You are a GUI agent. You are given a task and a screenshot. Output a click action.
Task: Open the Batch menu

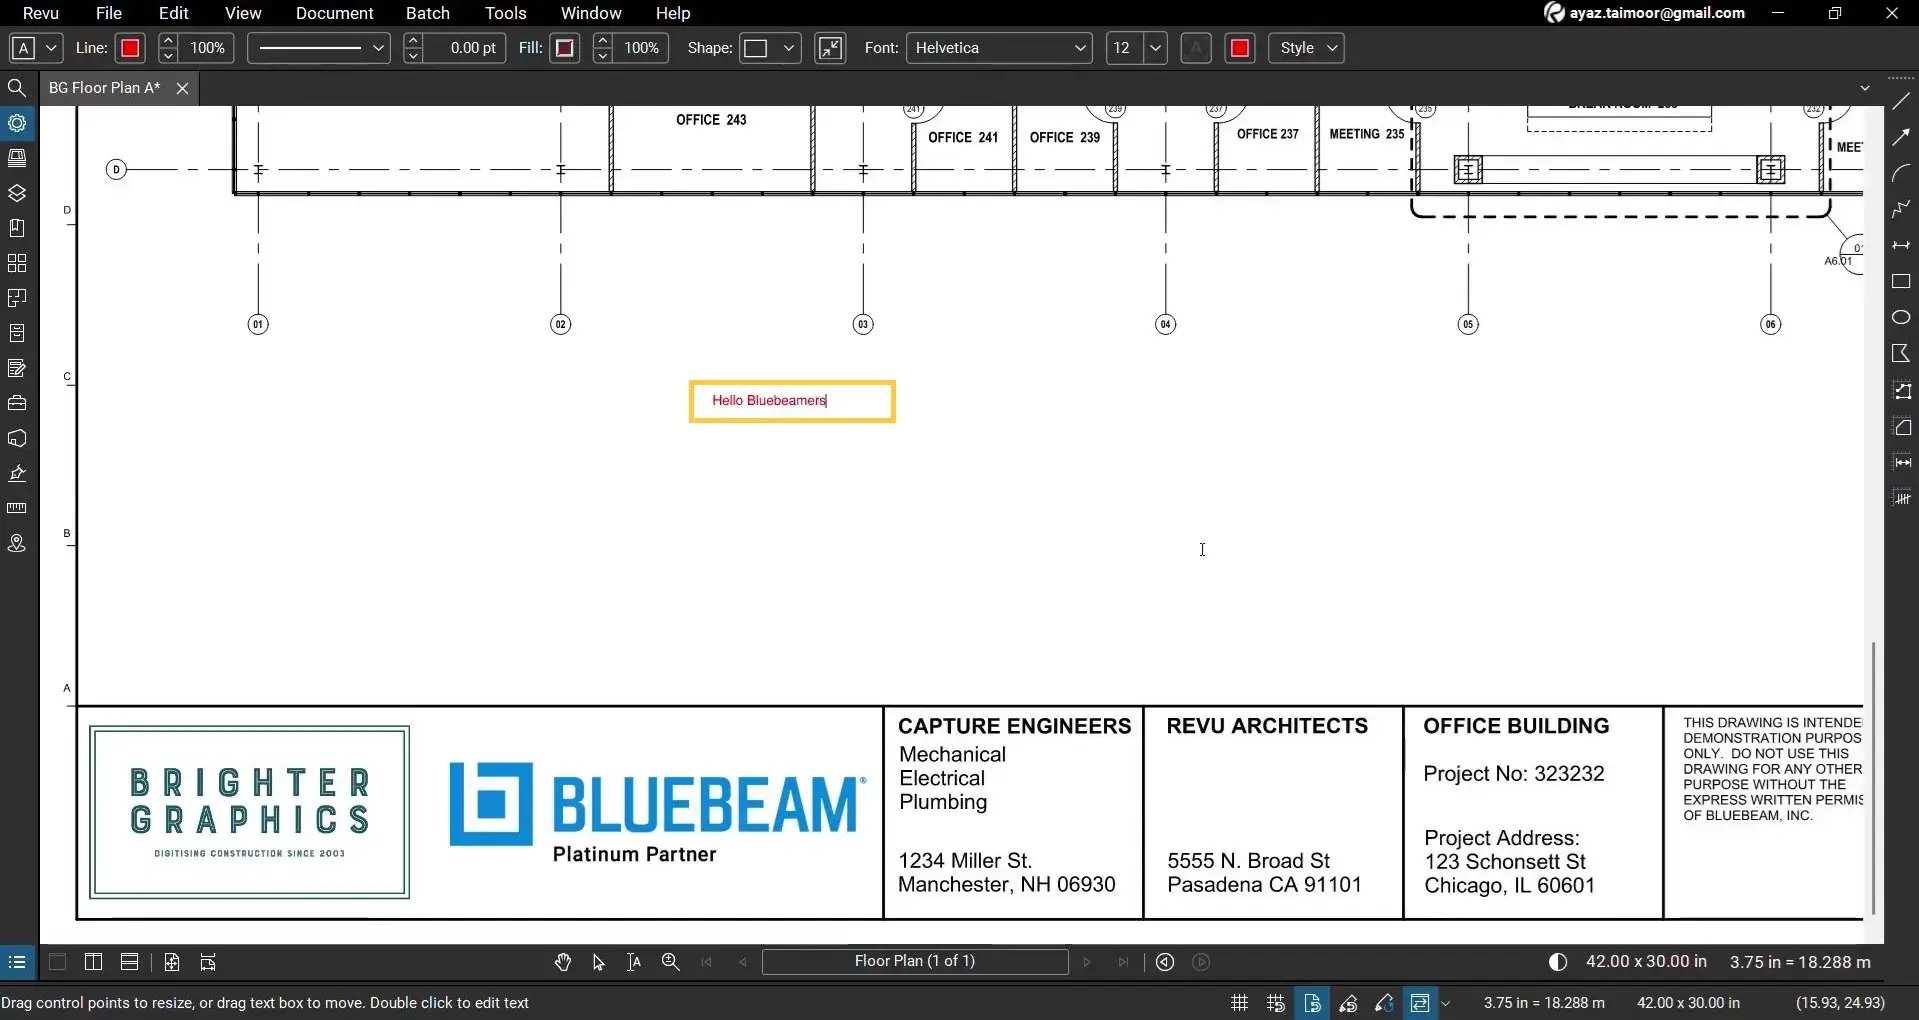pos(427,13)
